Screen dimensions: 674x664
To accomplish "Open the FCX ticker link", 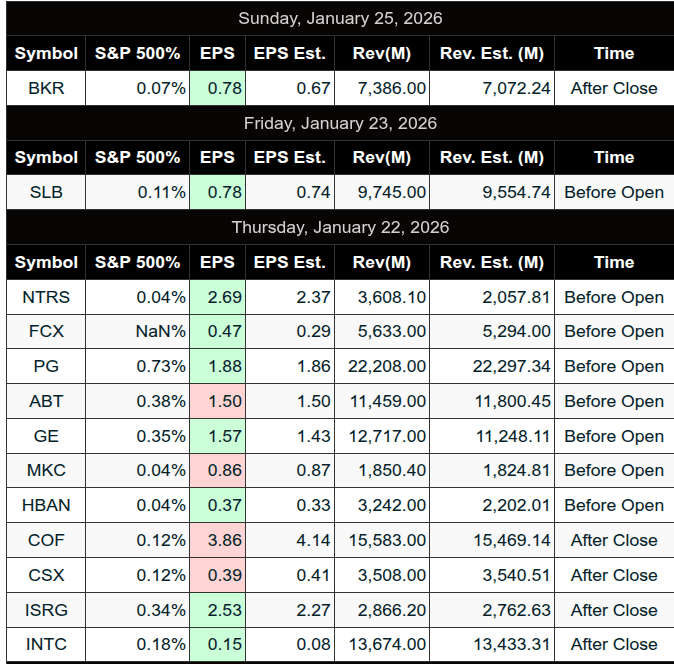I will [46, 331].
